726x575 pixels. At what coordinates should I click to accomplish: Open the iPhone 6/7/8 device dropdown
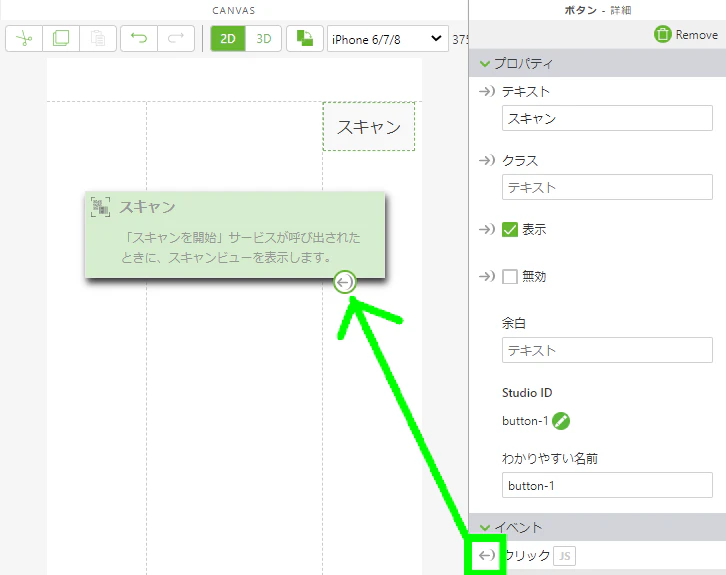(388, 38)
